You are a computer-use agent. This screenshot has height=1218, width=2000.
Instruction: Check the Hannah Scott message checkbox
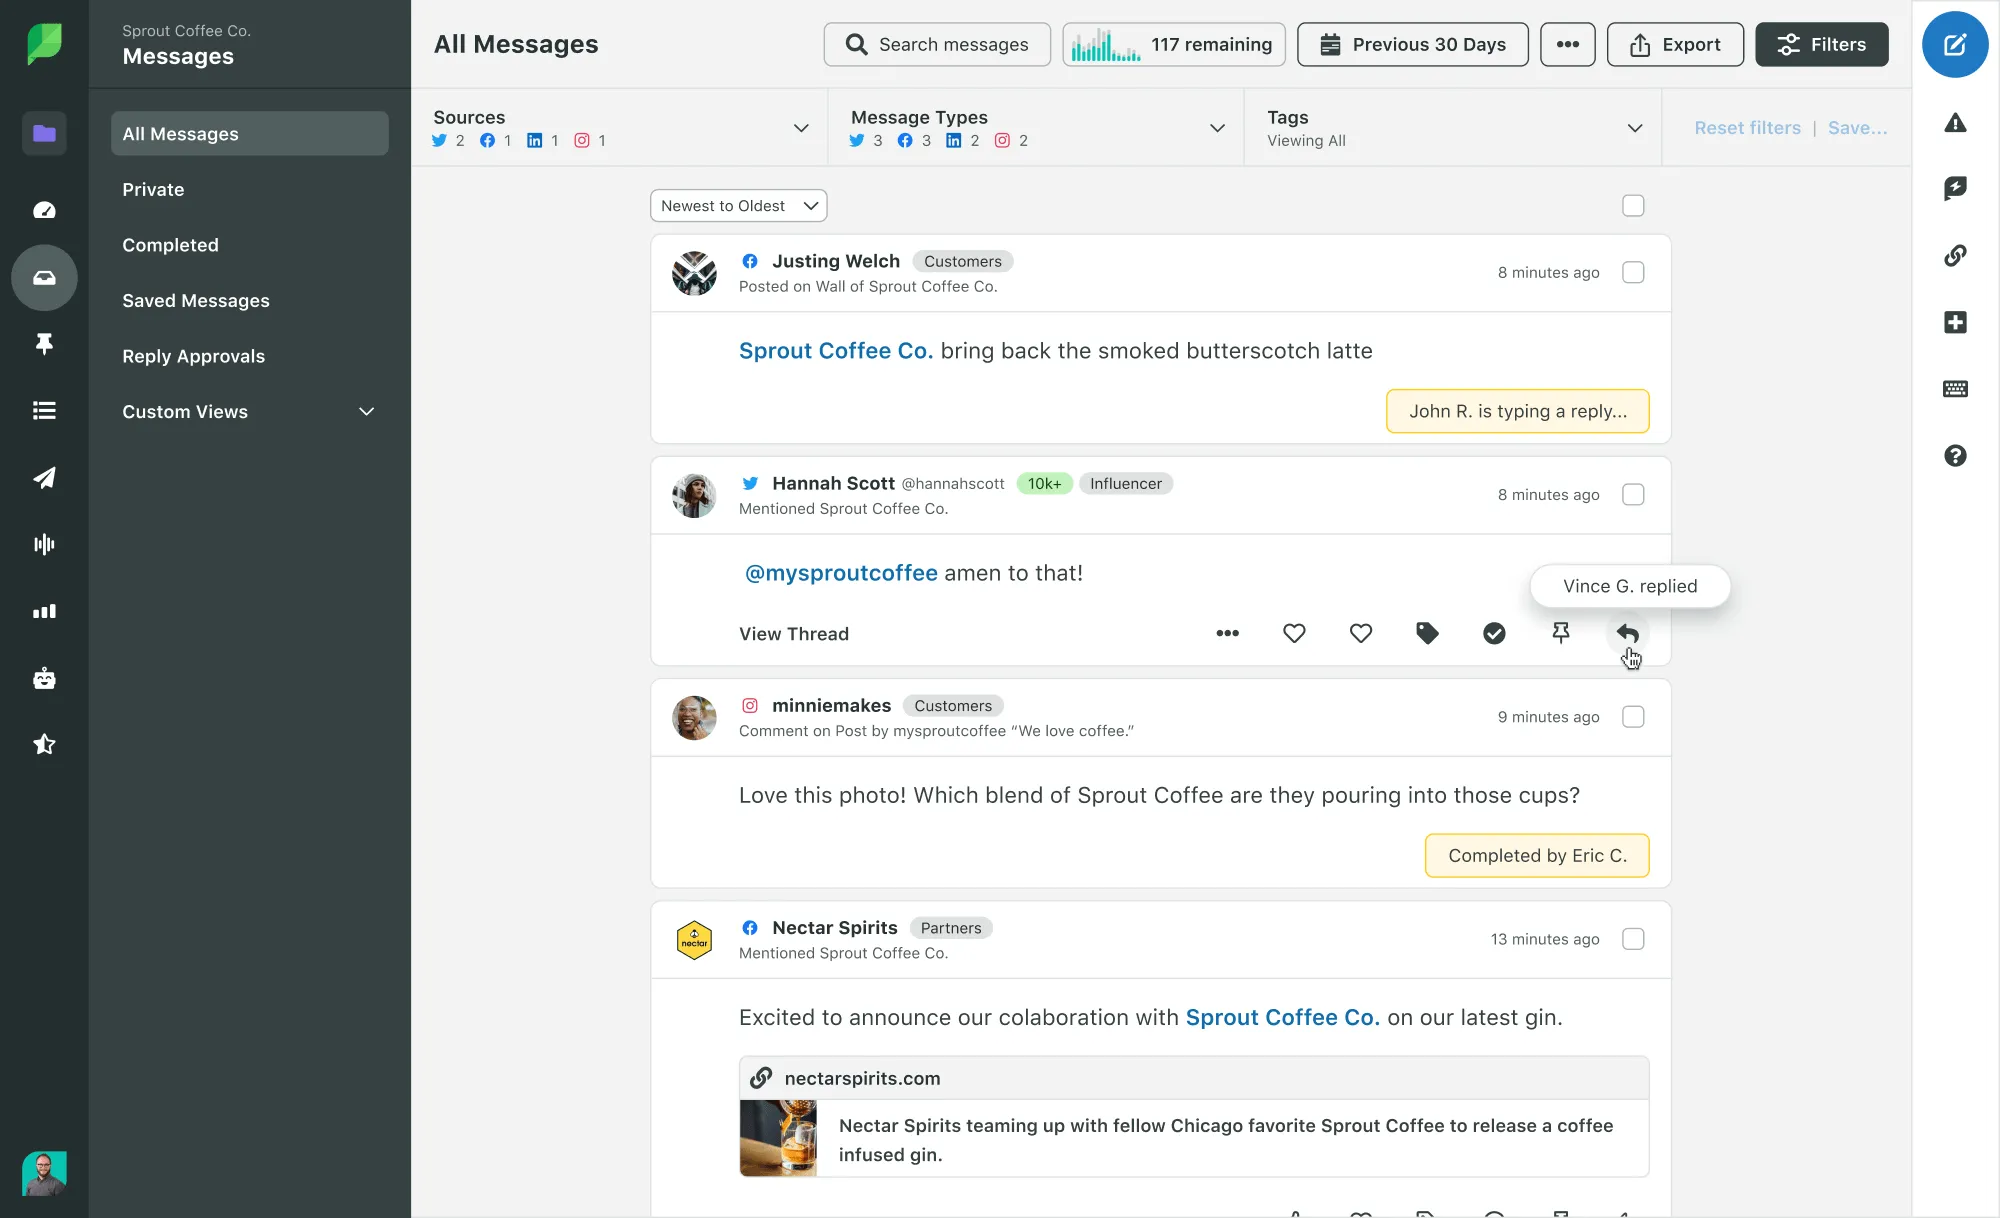coord(1633,494)
